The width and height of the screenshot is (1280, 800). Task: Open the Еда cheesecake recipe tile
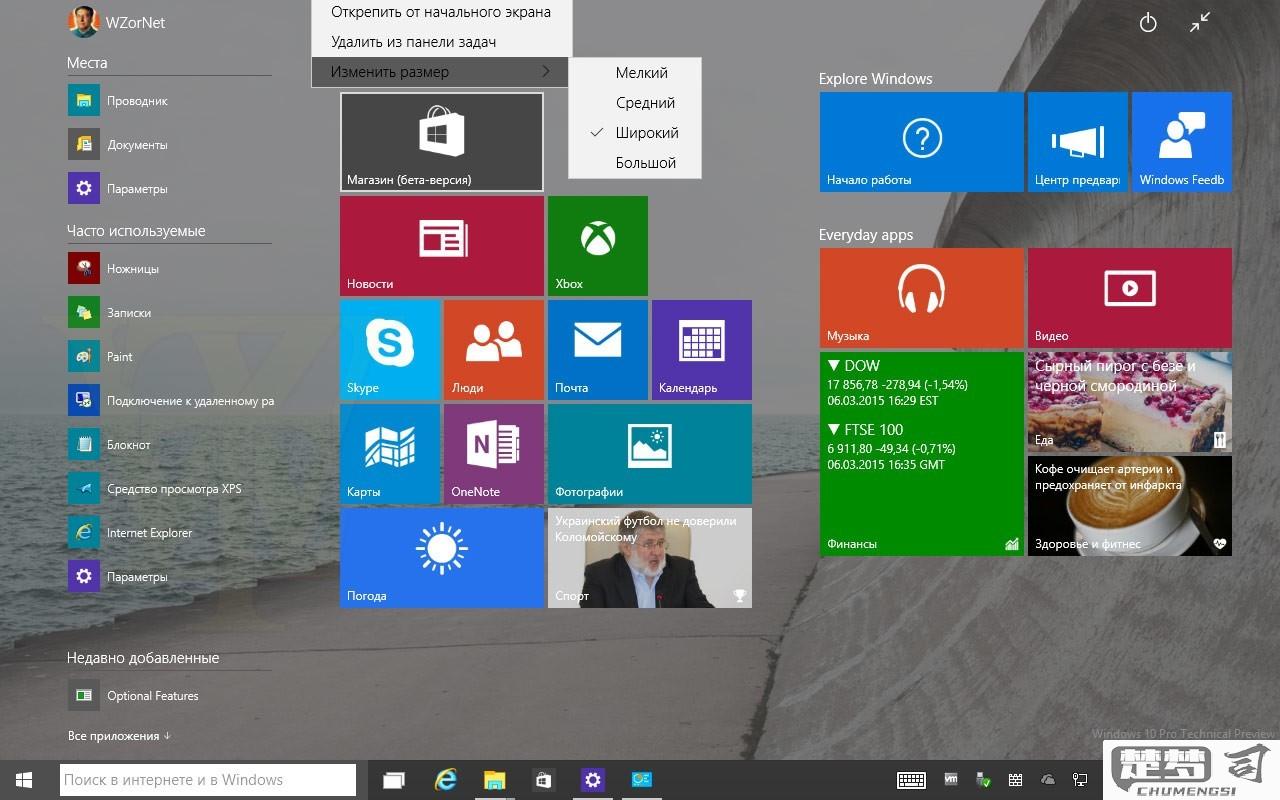pyautogui.click(x=1130, y=402)
